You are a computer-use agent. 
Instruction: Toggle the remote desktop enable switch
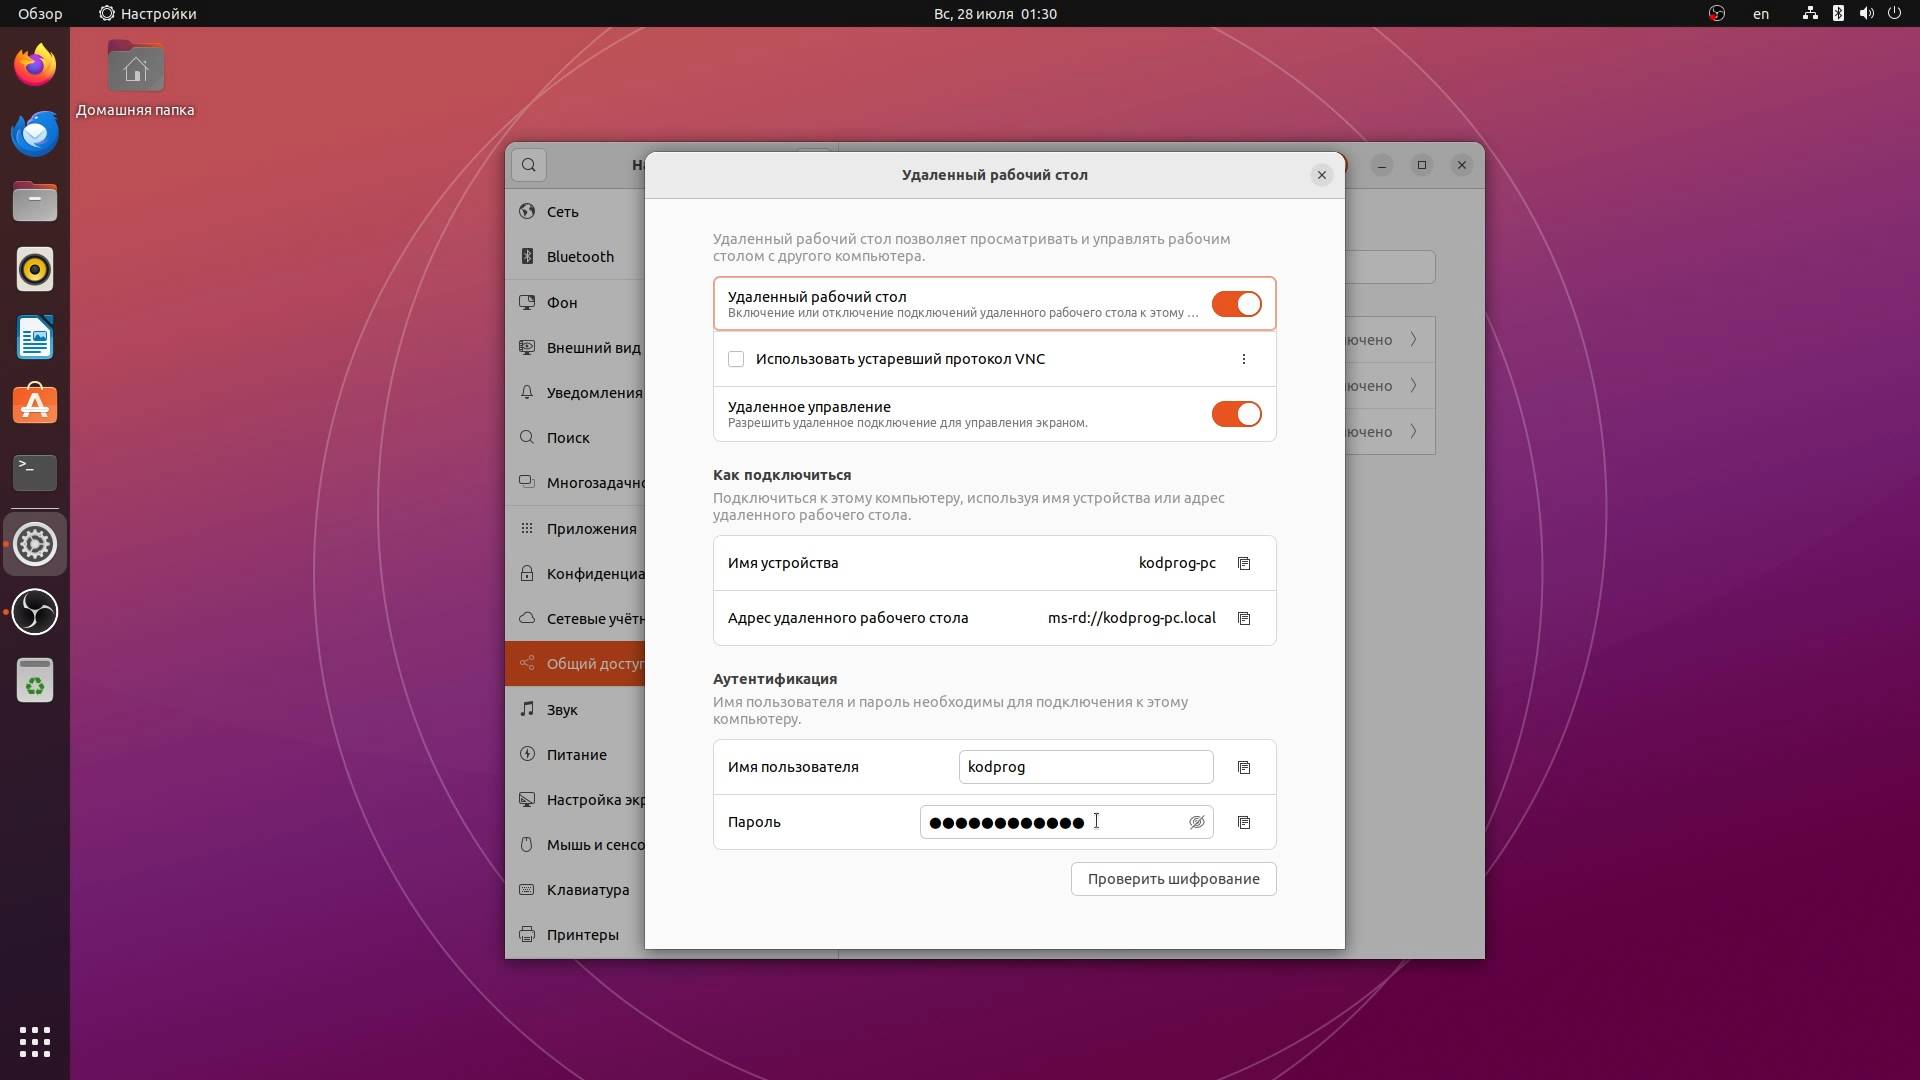(1236, 303)
